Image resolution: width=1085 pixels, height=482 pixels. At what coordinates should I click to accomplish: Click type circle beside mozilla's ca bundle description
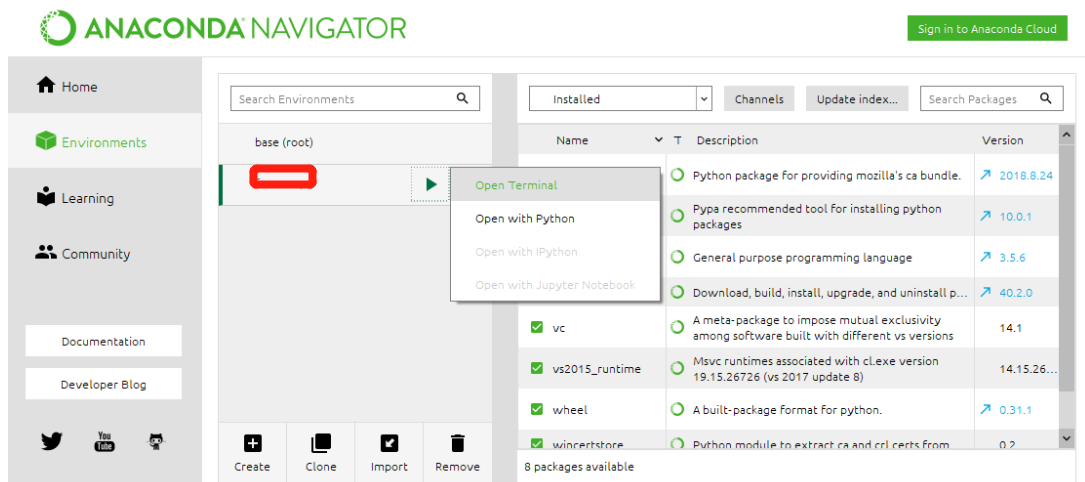coord(677,175)
